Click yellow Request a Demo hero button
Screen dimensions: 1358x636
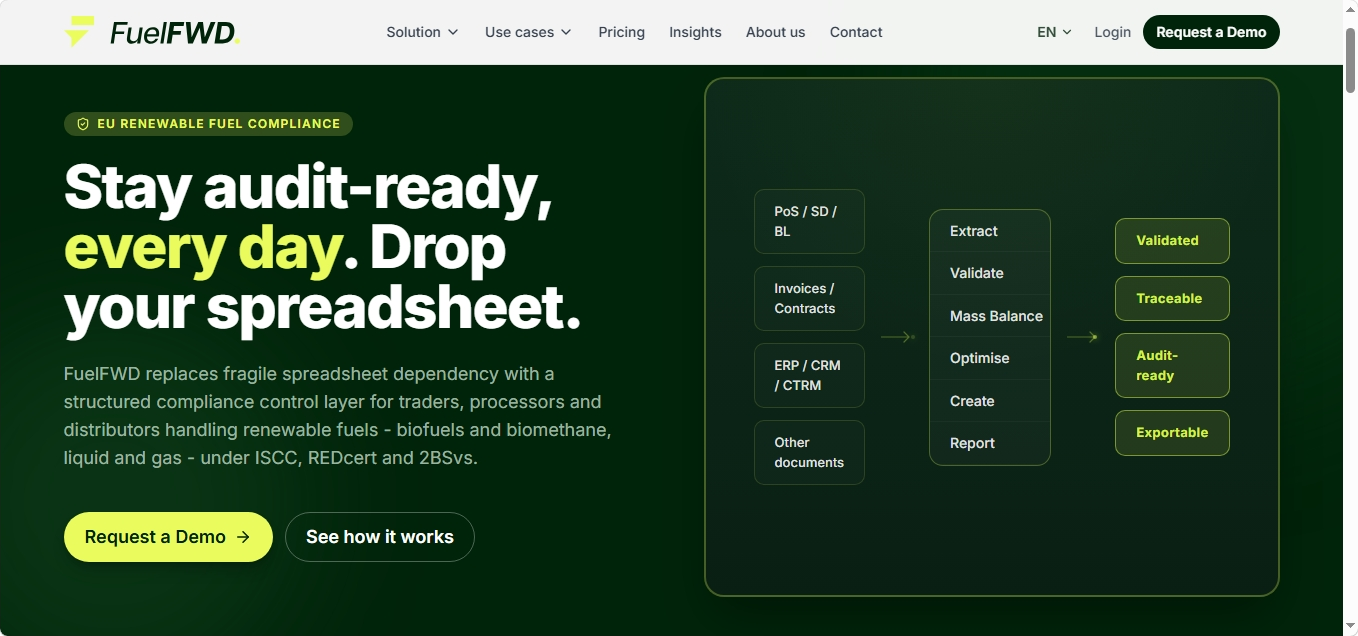point(168,537)
